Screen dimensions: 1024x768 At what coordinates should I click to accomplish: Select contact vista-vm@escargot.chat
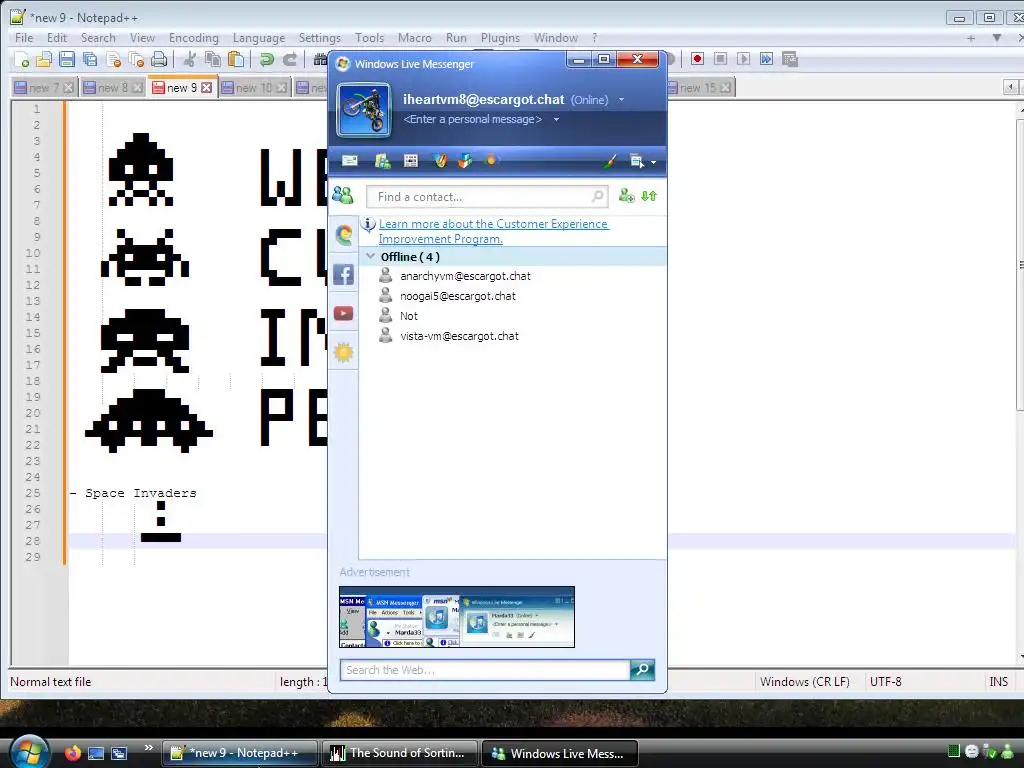tap(459, 336)
